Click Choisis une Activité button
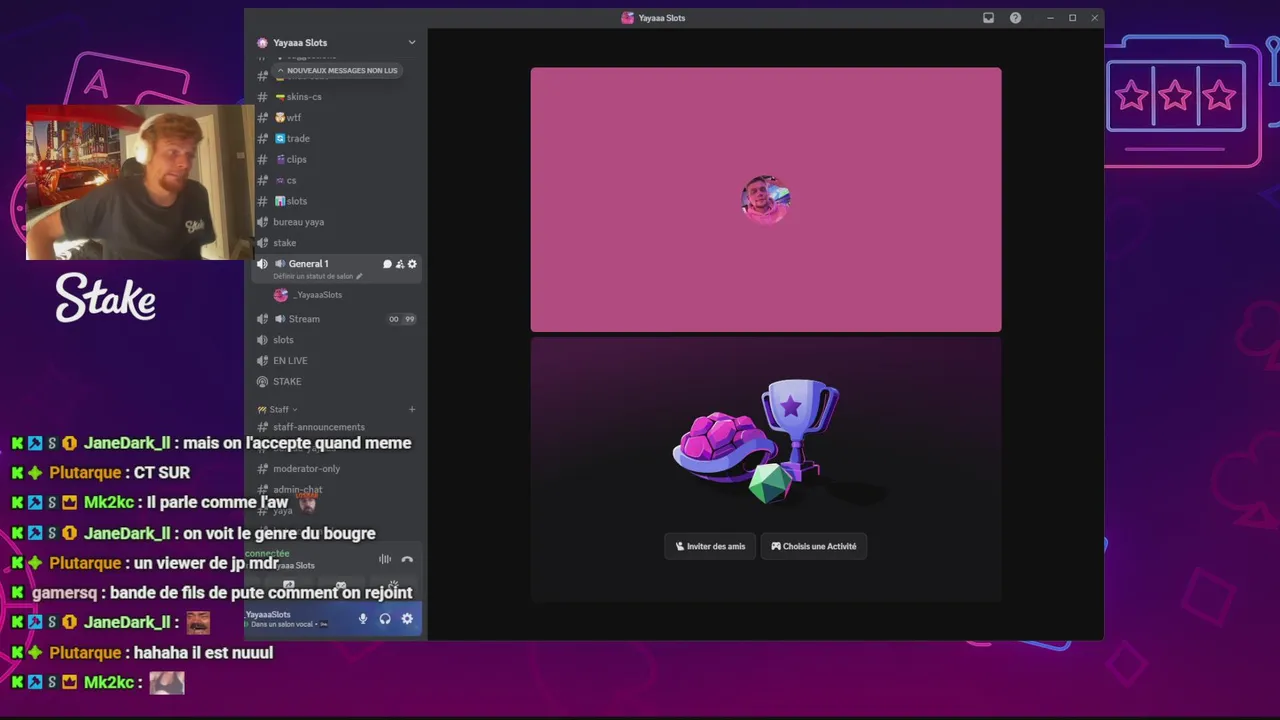 point(814,546)
